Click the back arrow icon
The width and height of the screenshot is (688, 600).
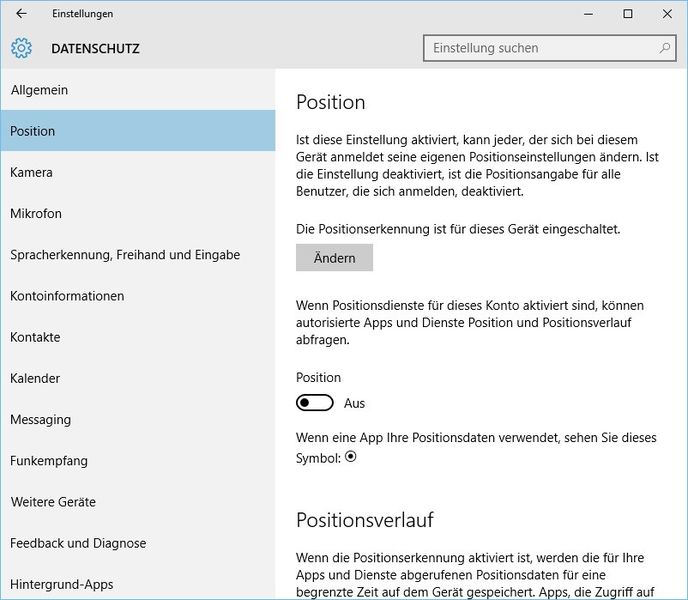(22, 14)
